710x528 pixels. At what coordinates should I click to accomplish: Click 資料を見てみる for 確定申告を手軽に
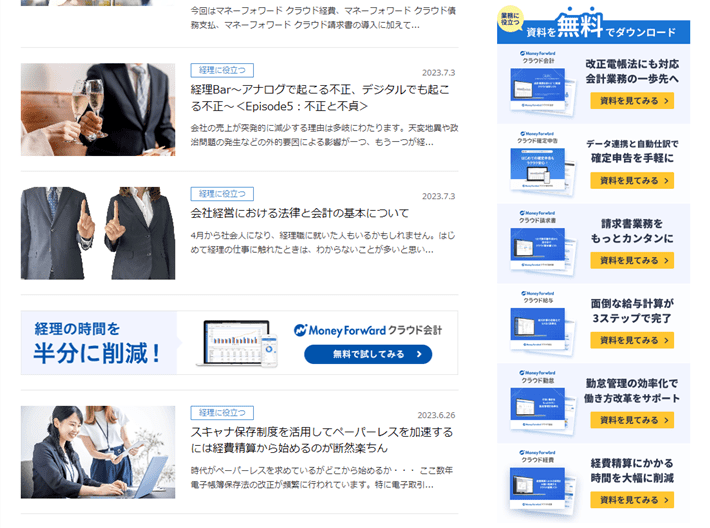tap(632, 180)
